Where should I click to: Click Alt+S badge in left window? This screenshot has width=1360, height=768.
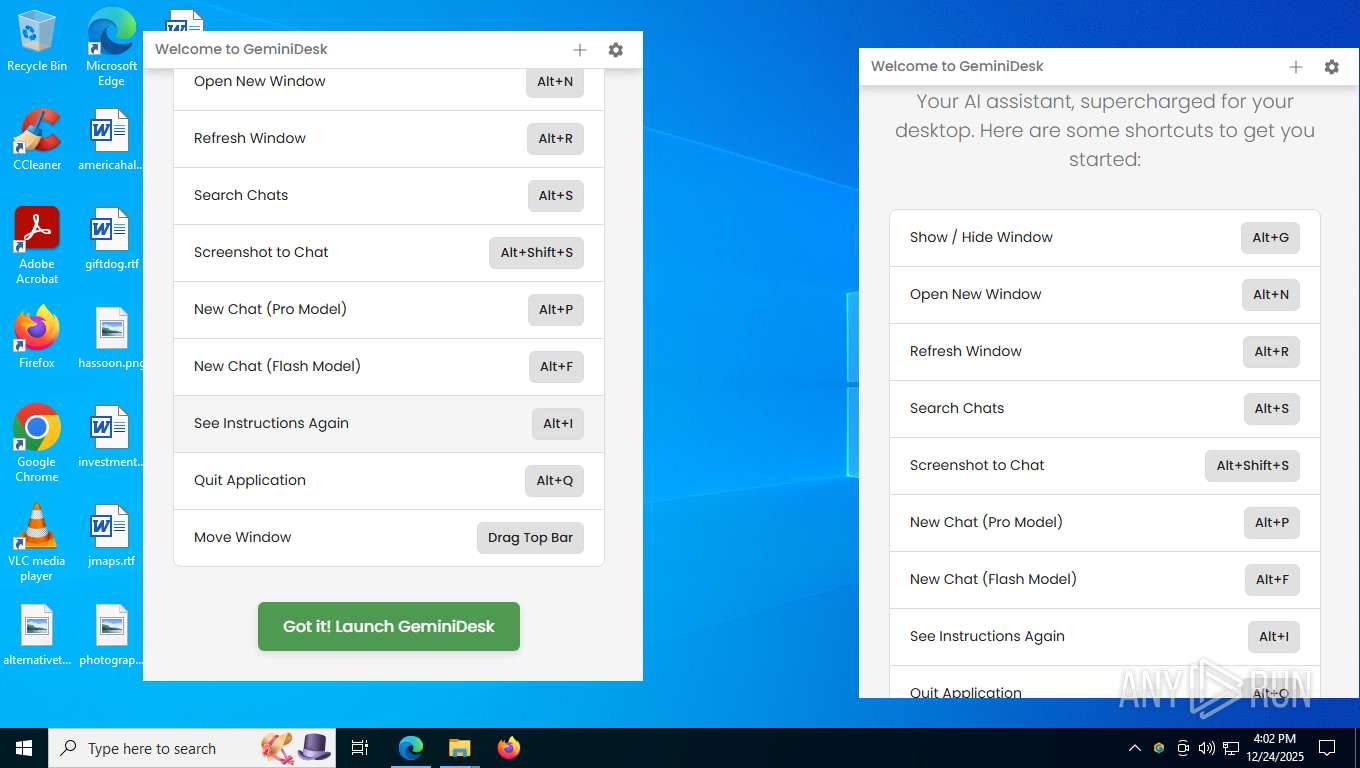coord(555,196)
